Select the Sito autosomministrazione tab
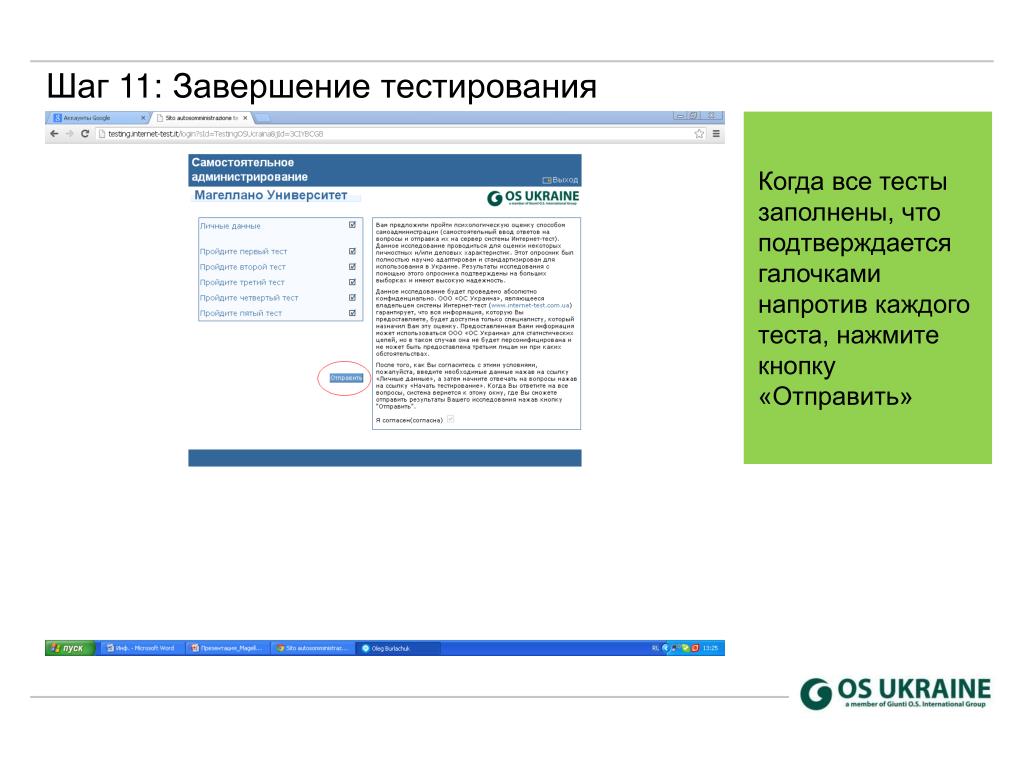 (201, 118)
